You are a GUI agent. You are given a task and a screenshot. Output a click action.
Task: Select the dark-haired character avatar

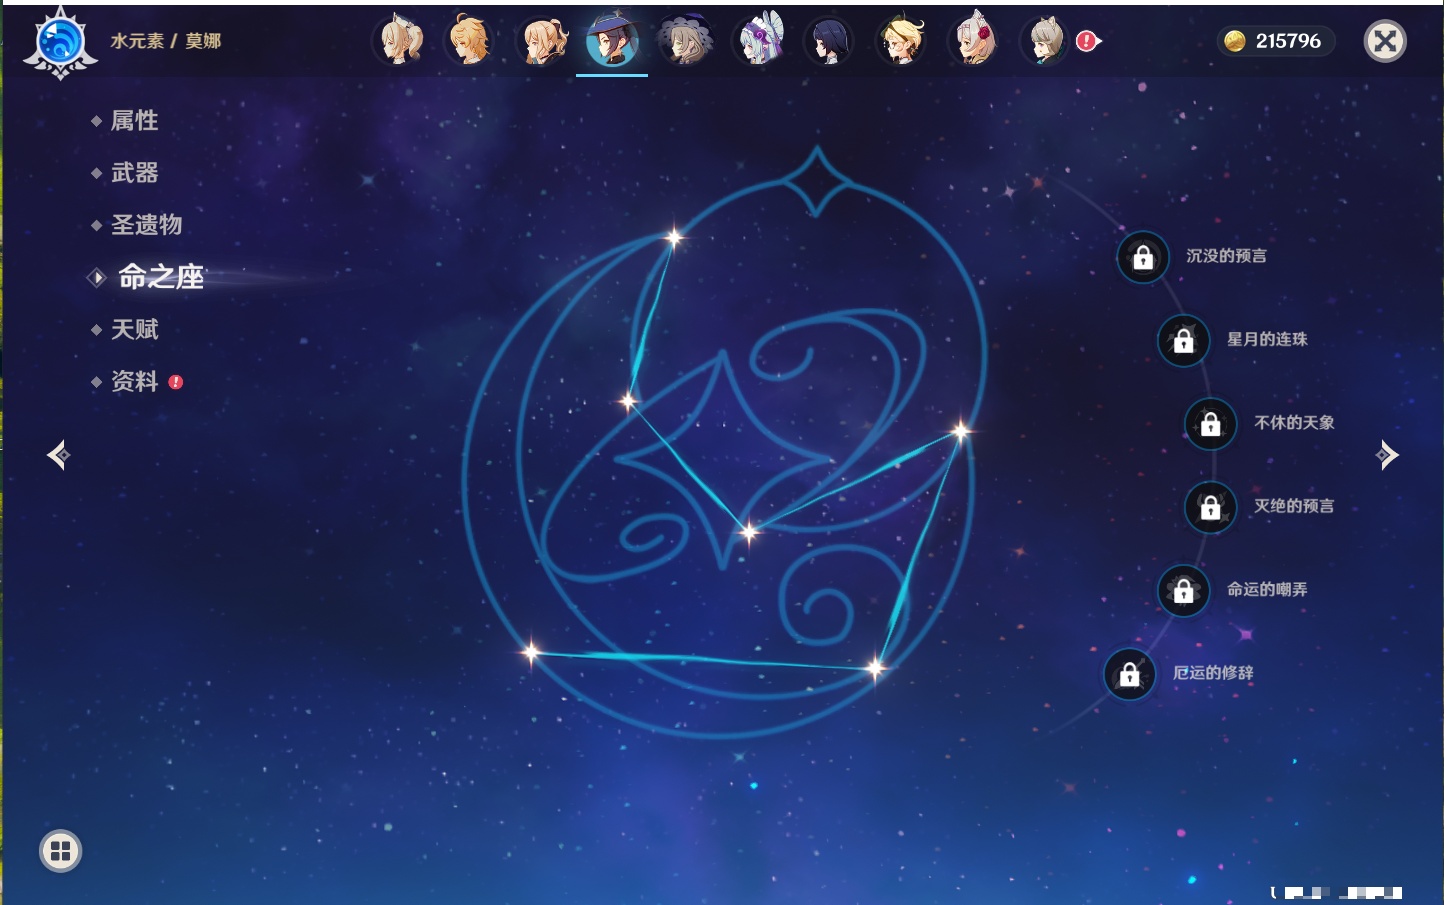coord(829,41)
